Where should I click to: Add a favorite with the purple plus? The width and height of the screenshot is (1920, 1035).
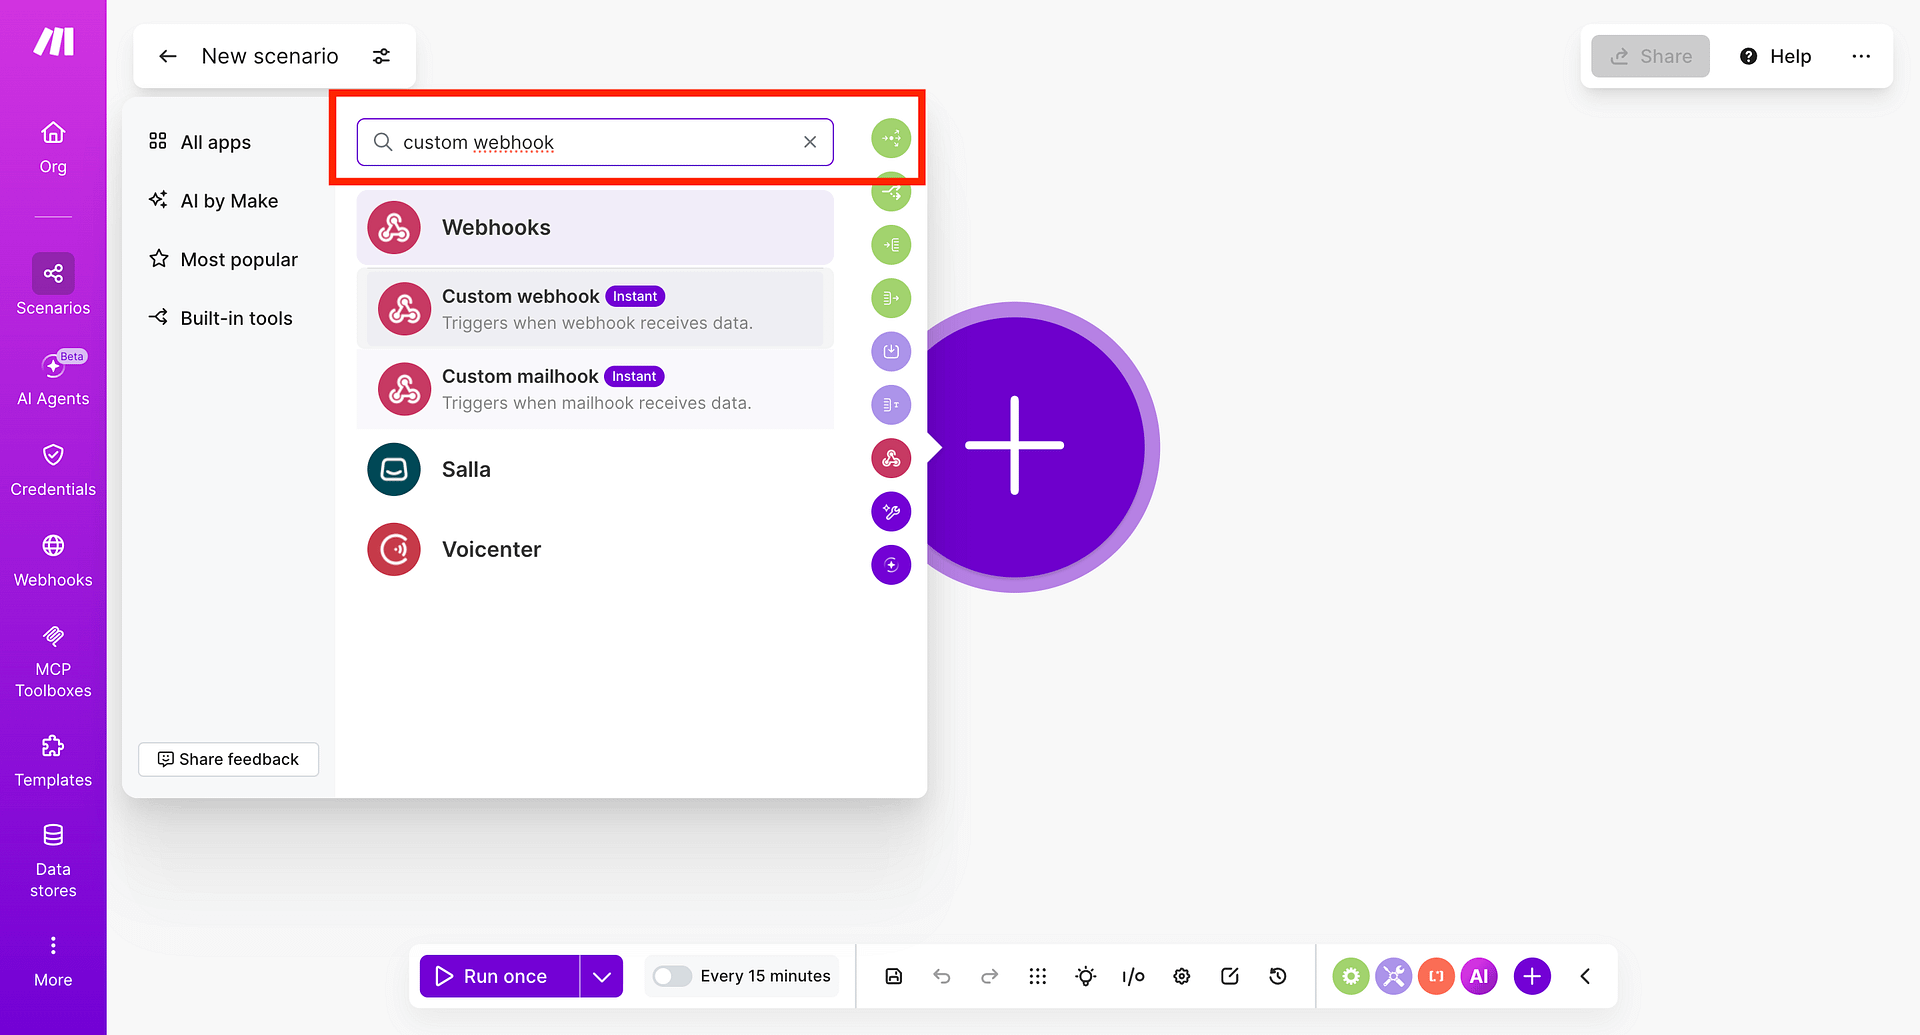pyautogui.click(x=1532, y=976)
